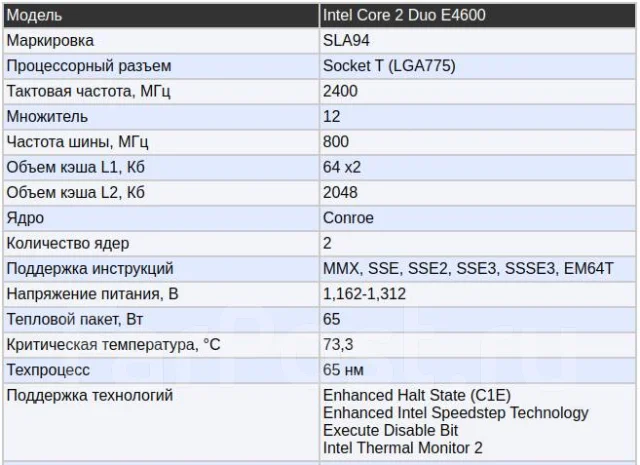Click the 'Маркировка' label

pos(50,41)
